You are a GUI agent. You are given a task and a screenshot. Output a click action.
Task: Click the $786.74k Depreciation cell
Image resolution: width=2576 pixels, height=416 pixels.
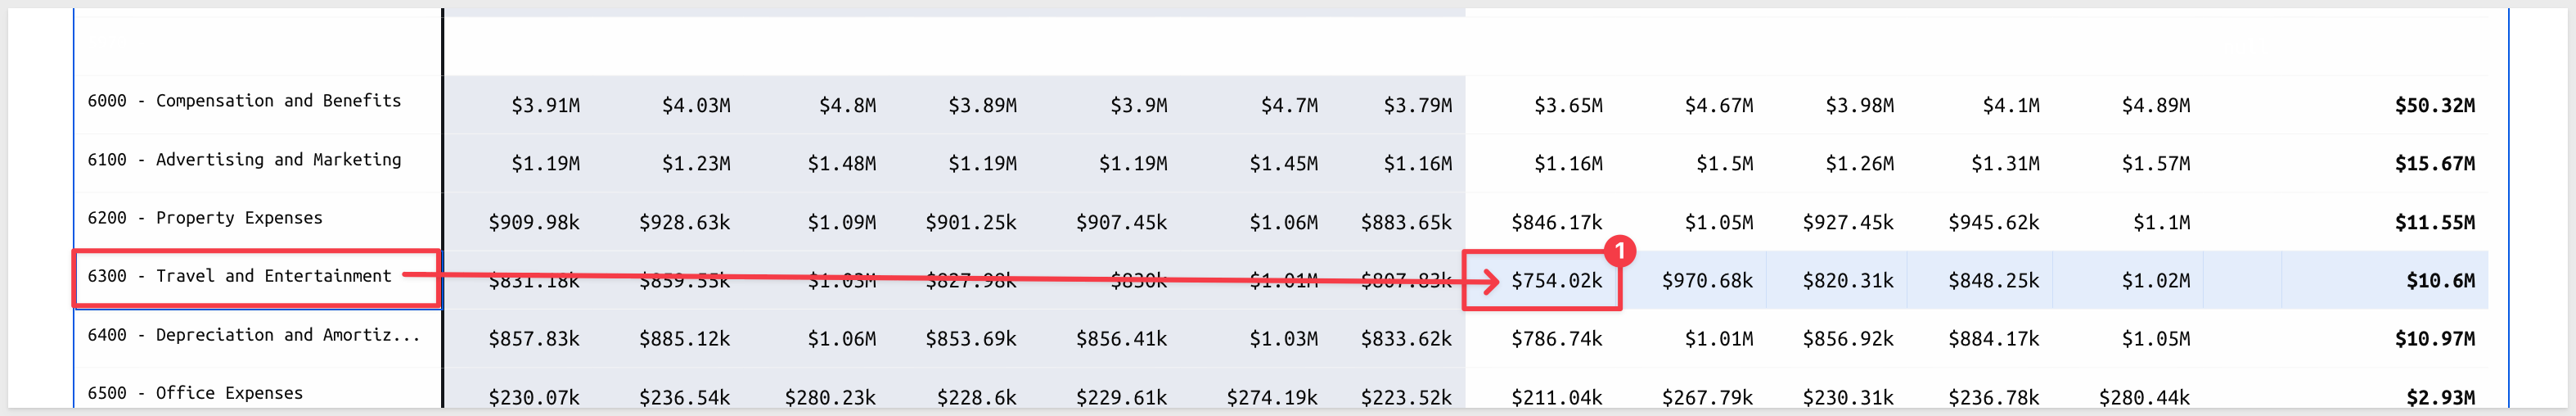click(x=1556, y=340)
